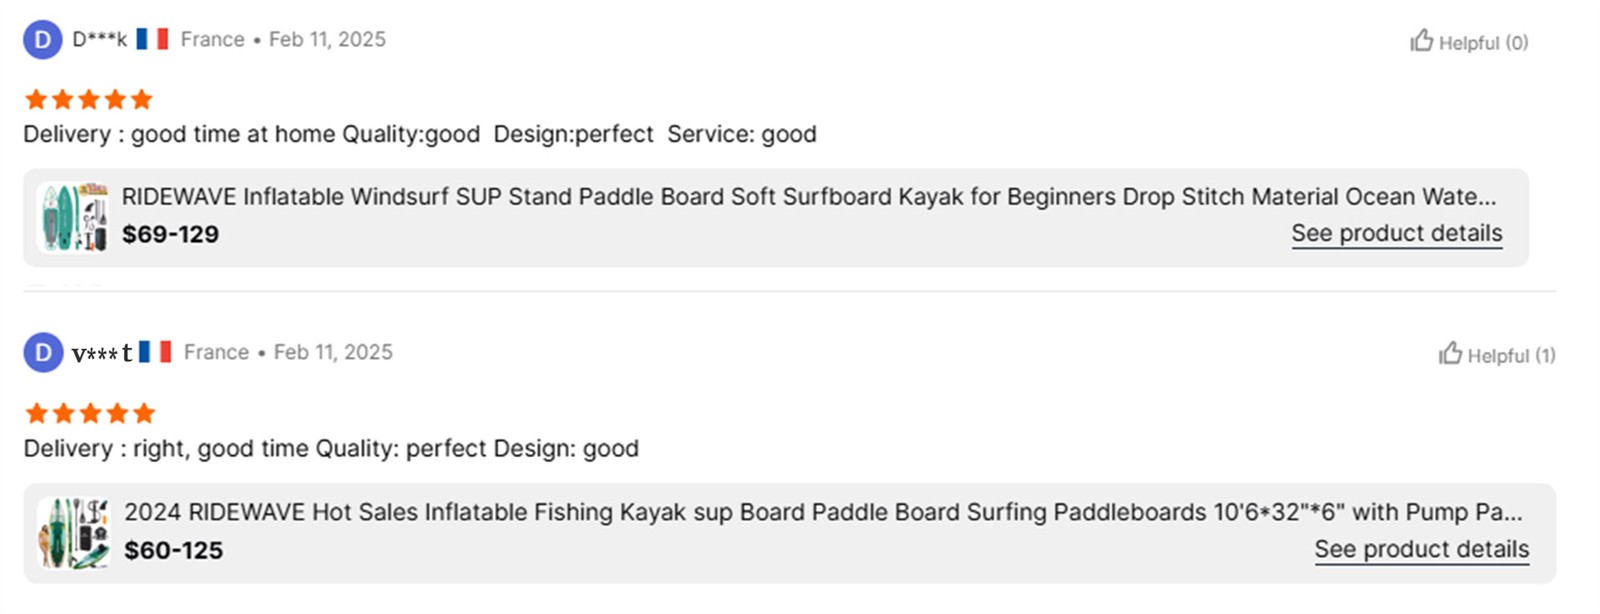This screenshot has height=614, width=1600.
Task: Open the RIDEWAVE Inflatable Windsurf SUP title
Action: (808, 197)
